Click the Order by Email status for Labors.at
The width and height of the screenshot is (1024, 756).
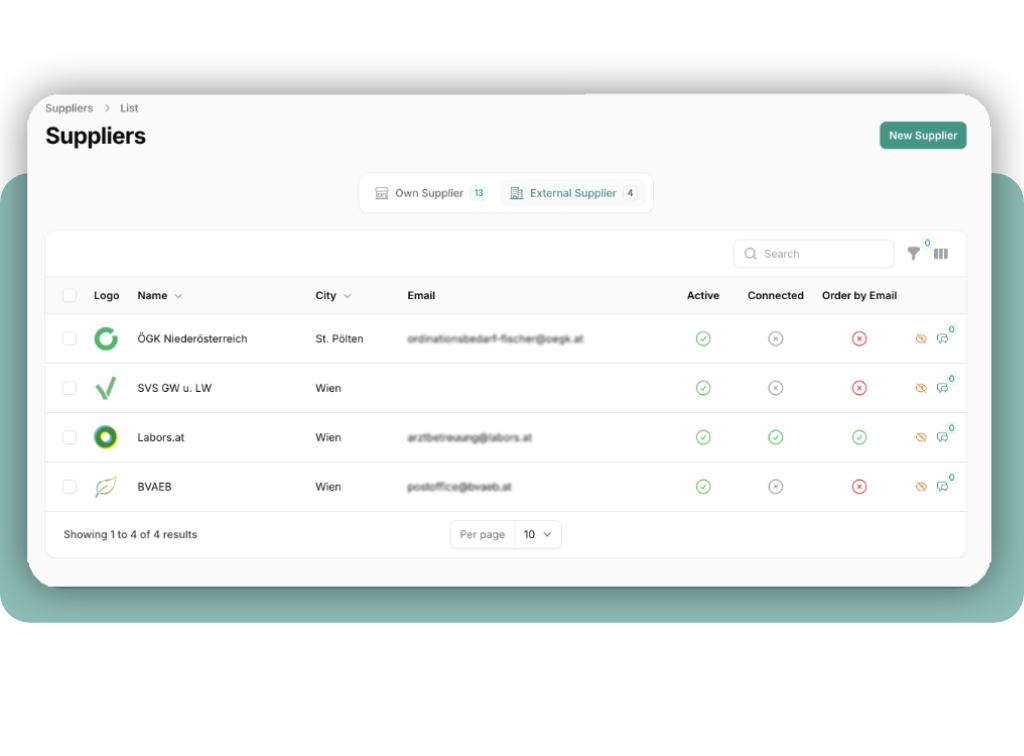pyautogui.click(x=859, y=437)
